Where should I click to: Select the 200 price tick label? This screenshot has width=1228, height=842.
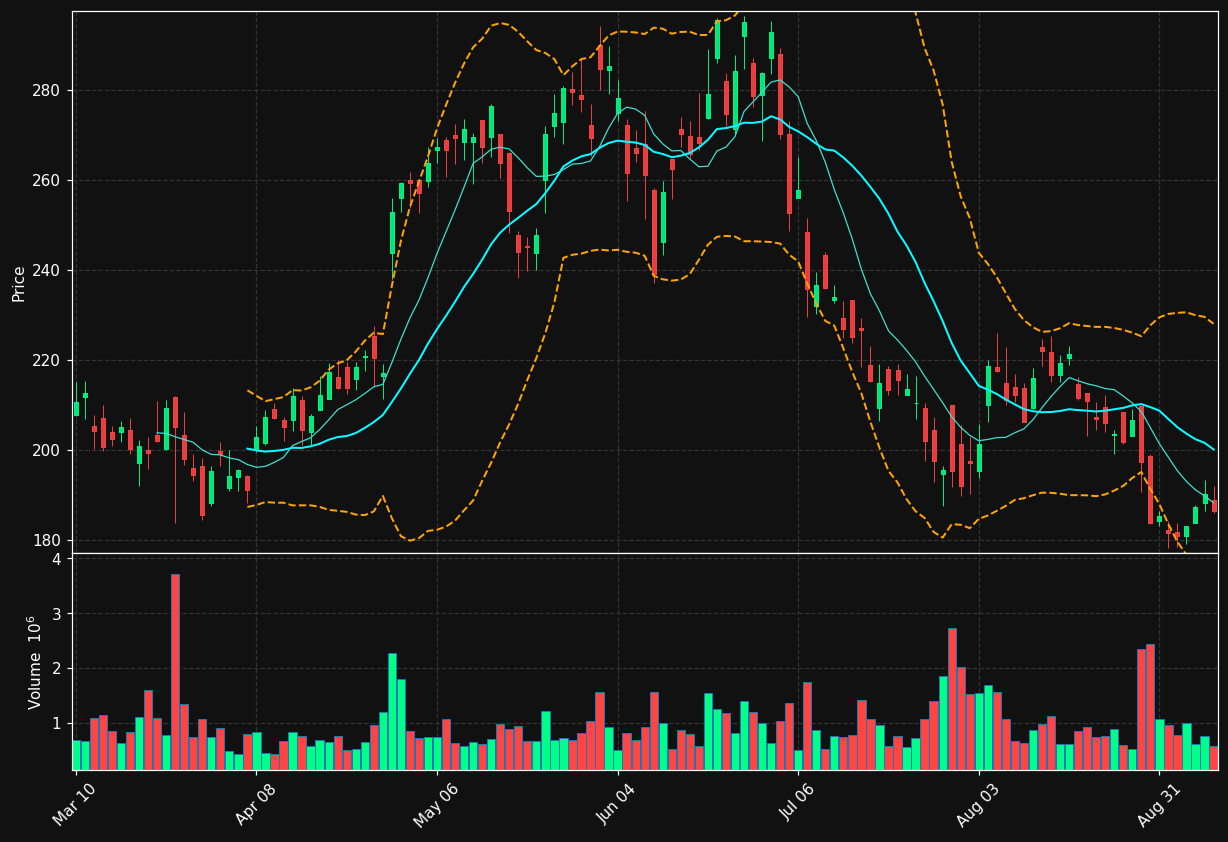(x=47, y=450)
